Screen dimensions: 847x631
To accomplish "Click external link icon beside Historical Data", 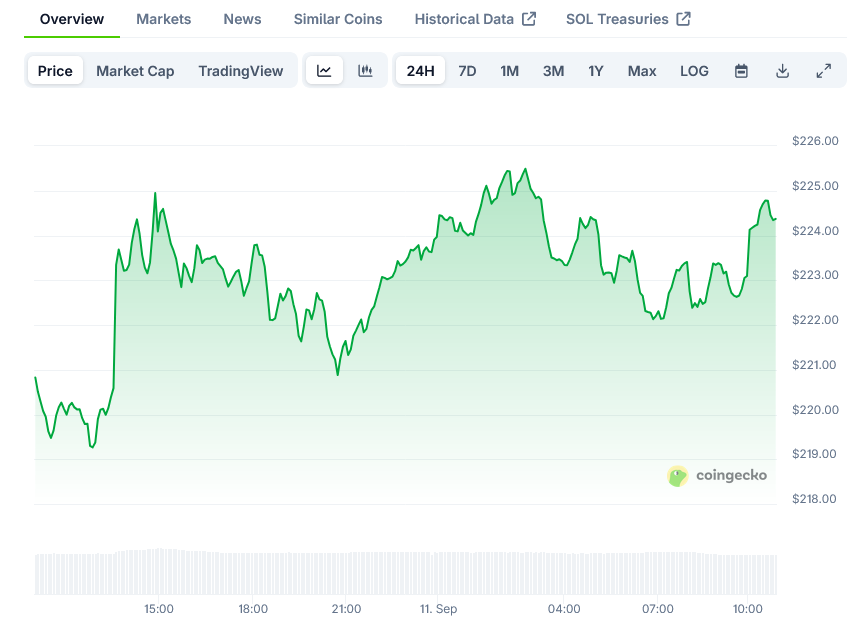I will click(x=529, y=19).
